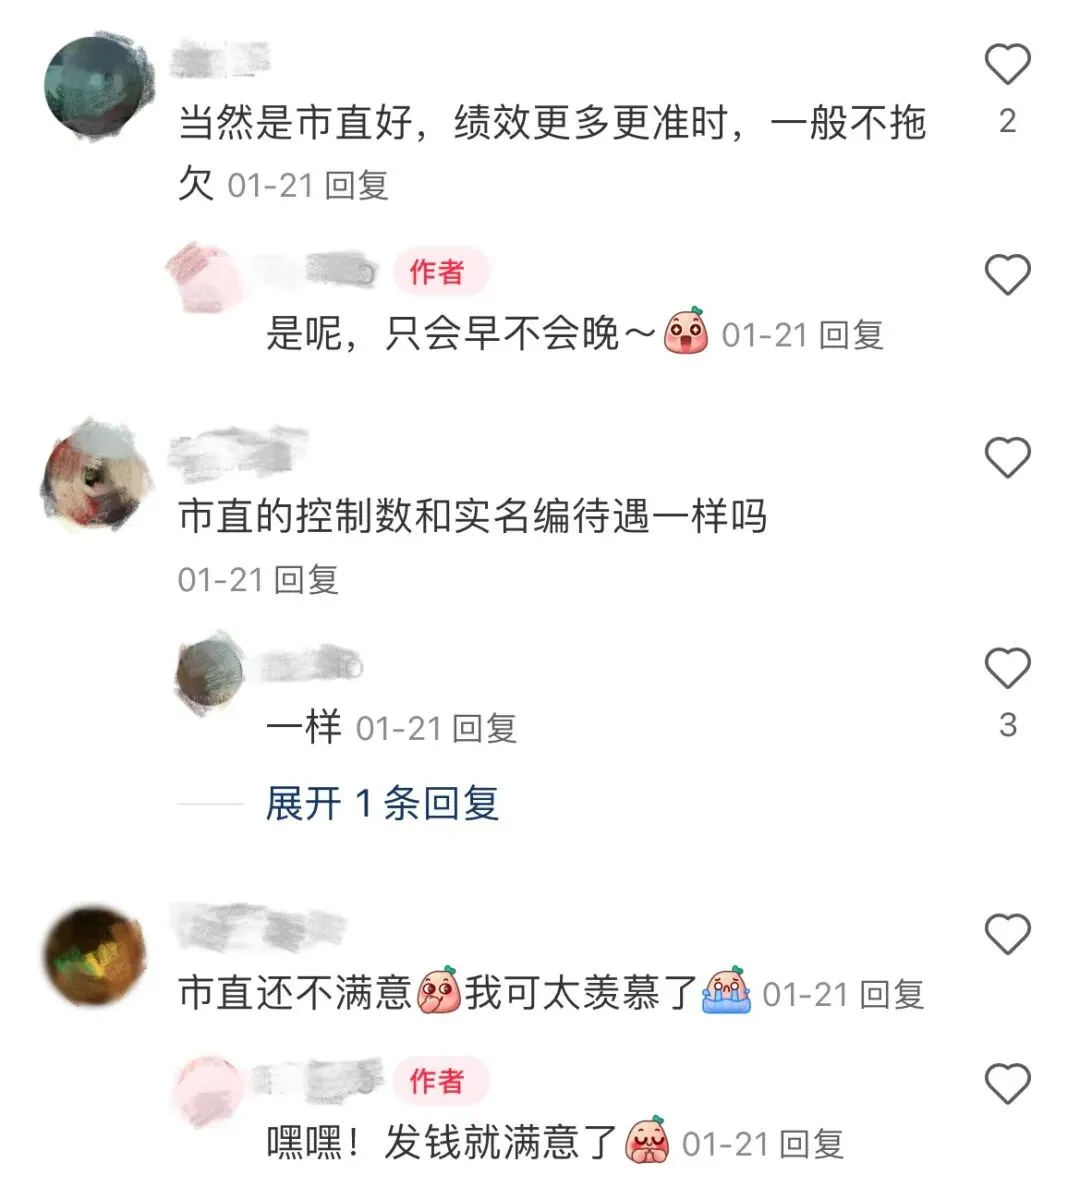Reply to author's 只会早不会晚 comment
This screenshot has width=1080, height=1199.
point(851,336)
